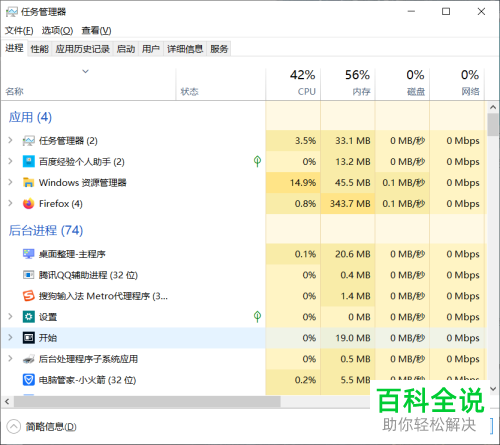500x445 pixels.
Task: Expand the 后台处理程序子系统应用 row
Action: pos(10,358)
